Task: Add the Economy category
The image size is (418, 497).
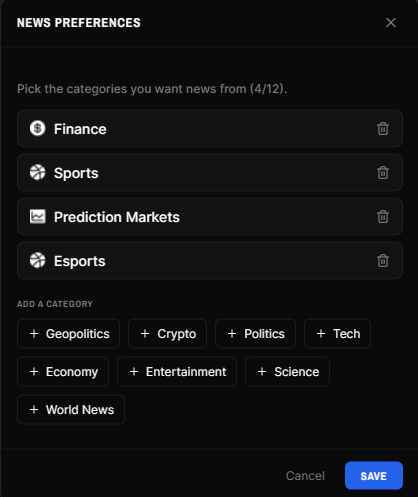Action: pos(63,372)
